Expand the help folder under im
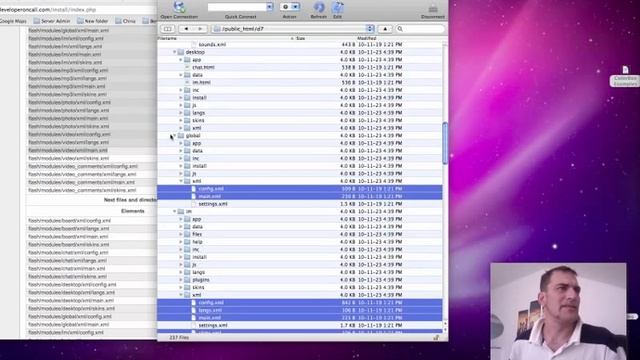The image size is (640, 360). click(x=181, y=242)
